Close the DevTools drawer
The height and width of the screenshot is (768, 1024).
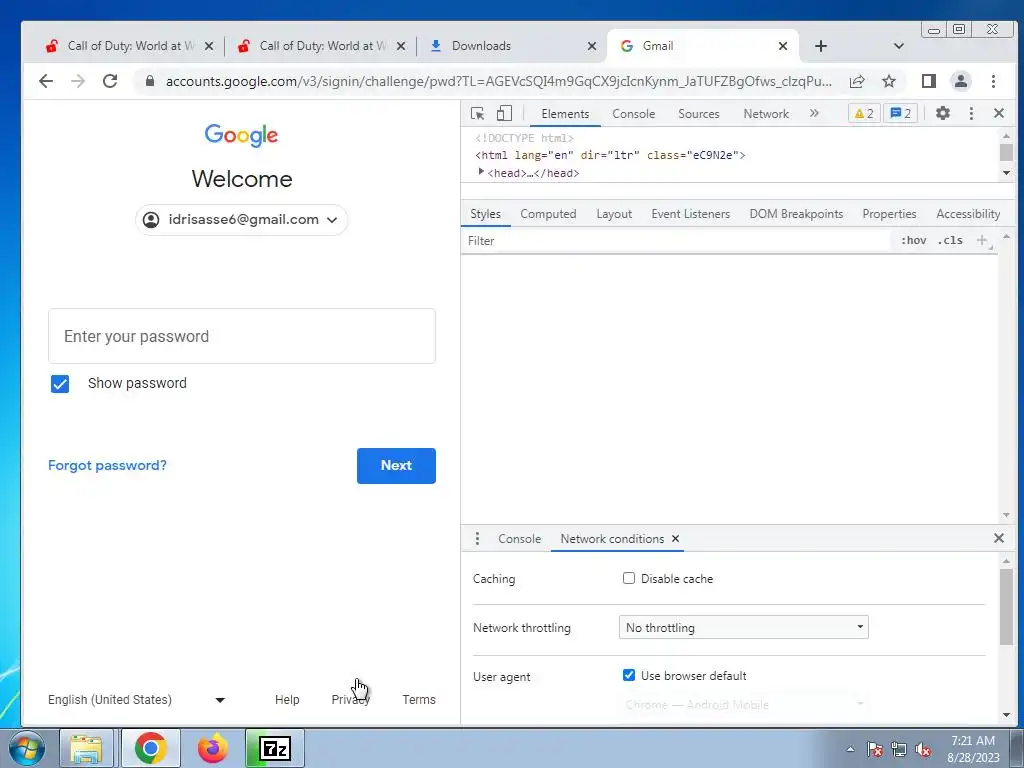(999, 538)
